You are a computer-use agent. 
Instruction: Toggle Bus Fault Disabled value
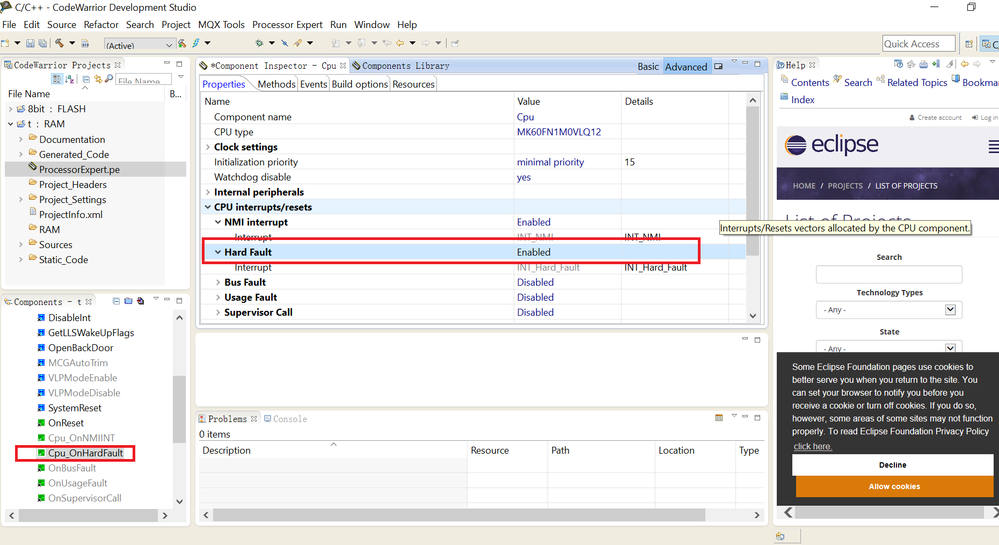tap(535, 282)
